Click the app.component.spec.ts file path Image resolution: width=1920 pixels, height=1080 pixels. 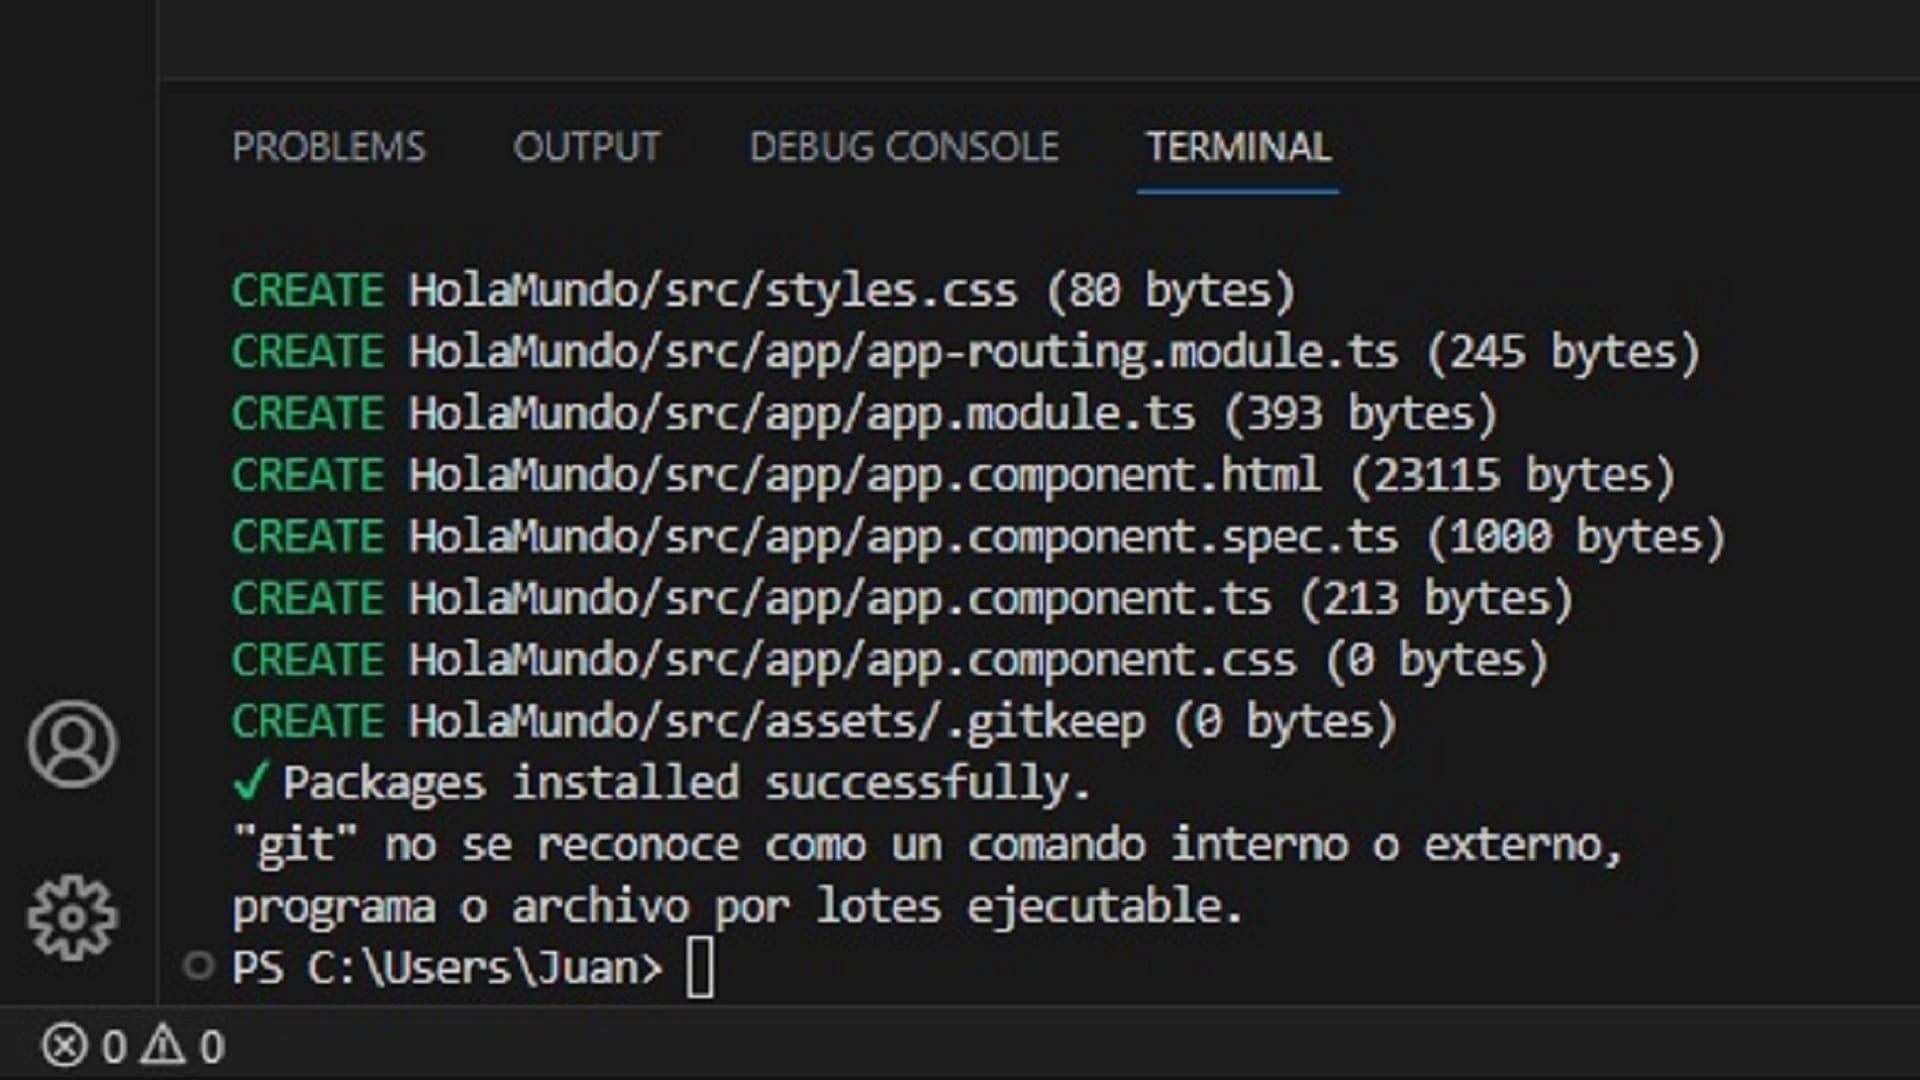903,537
